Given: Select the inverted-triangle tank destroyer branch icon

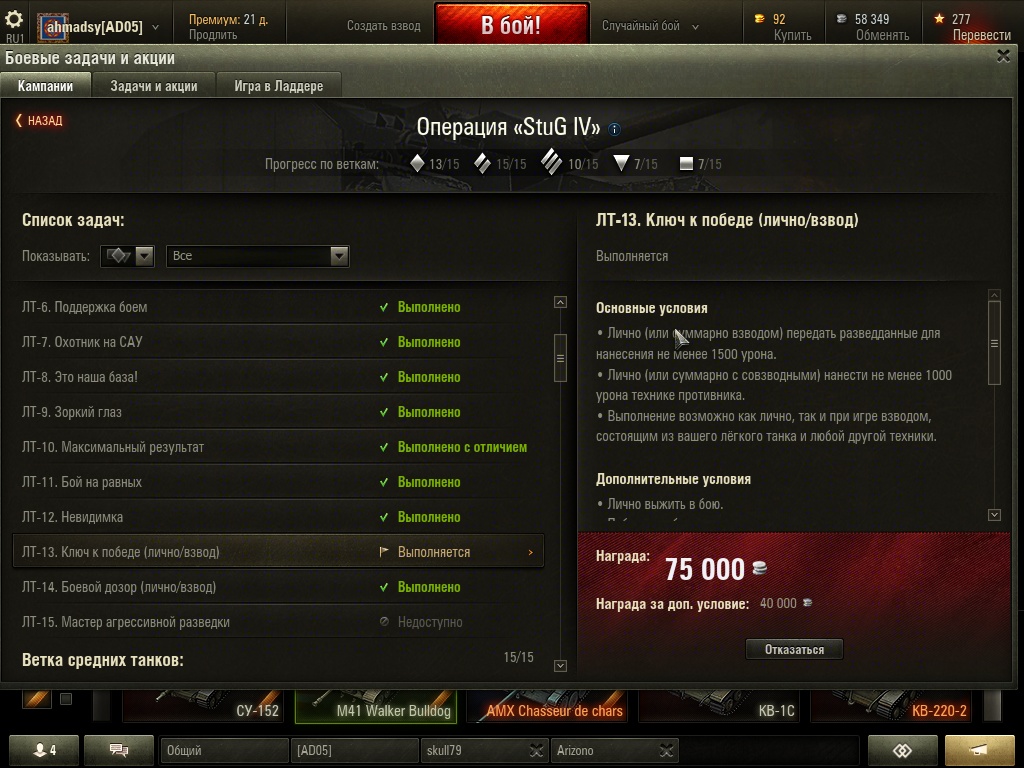Looking at the screenshot, I should 621,163.
